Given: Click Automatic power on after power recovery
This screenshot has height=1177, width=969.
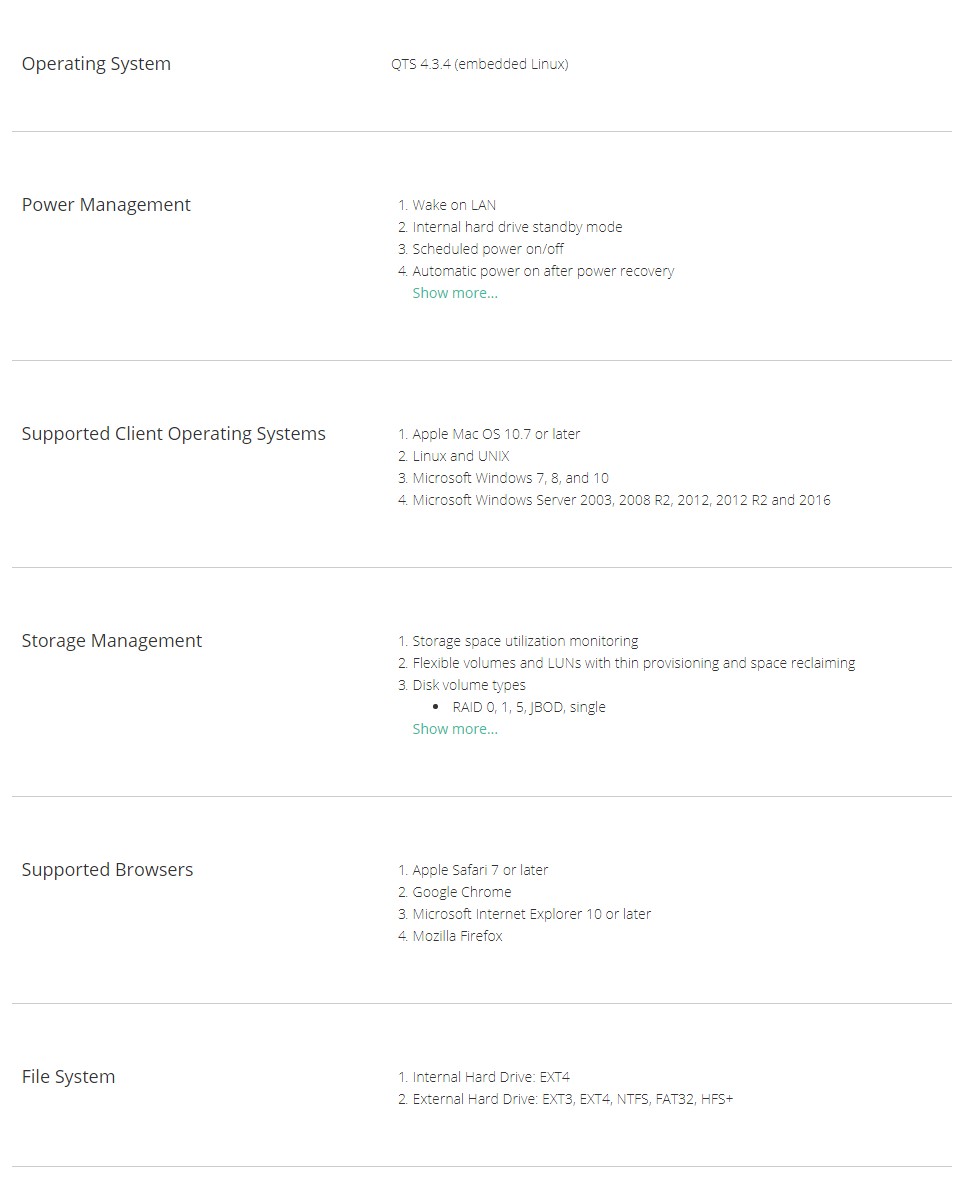Looking at the screenshot, I should 543,271.
